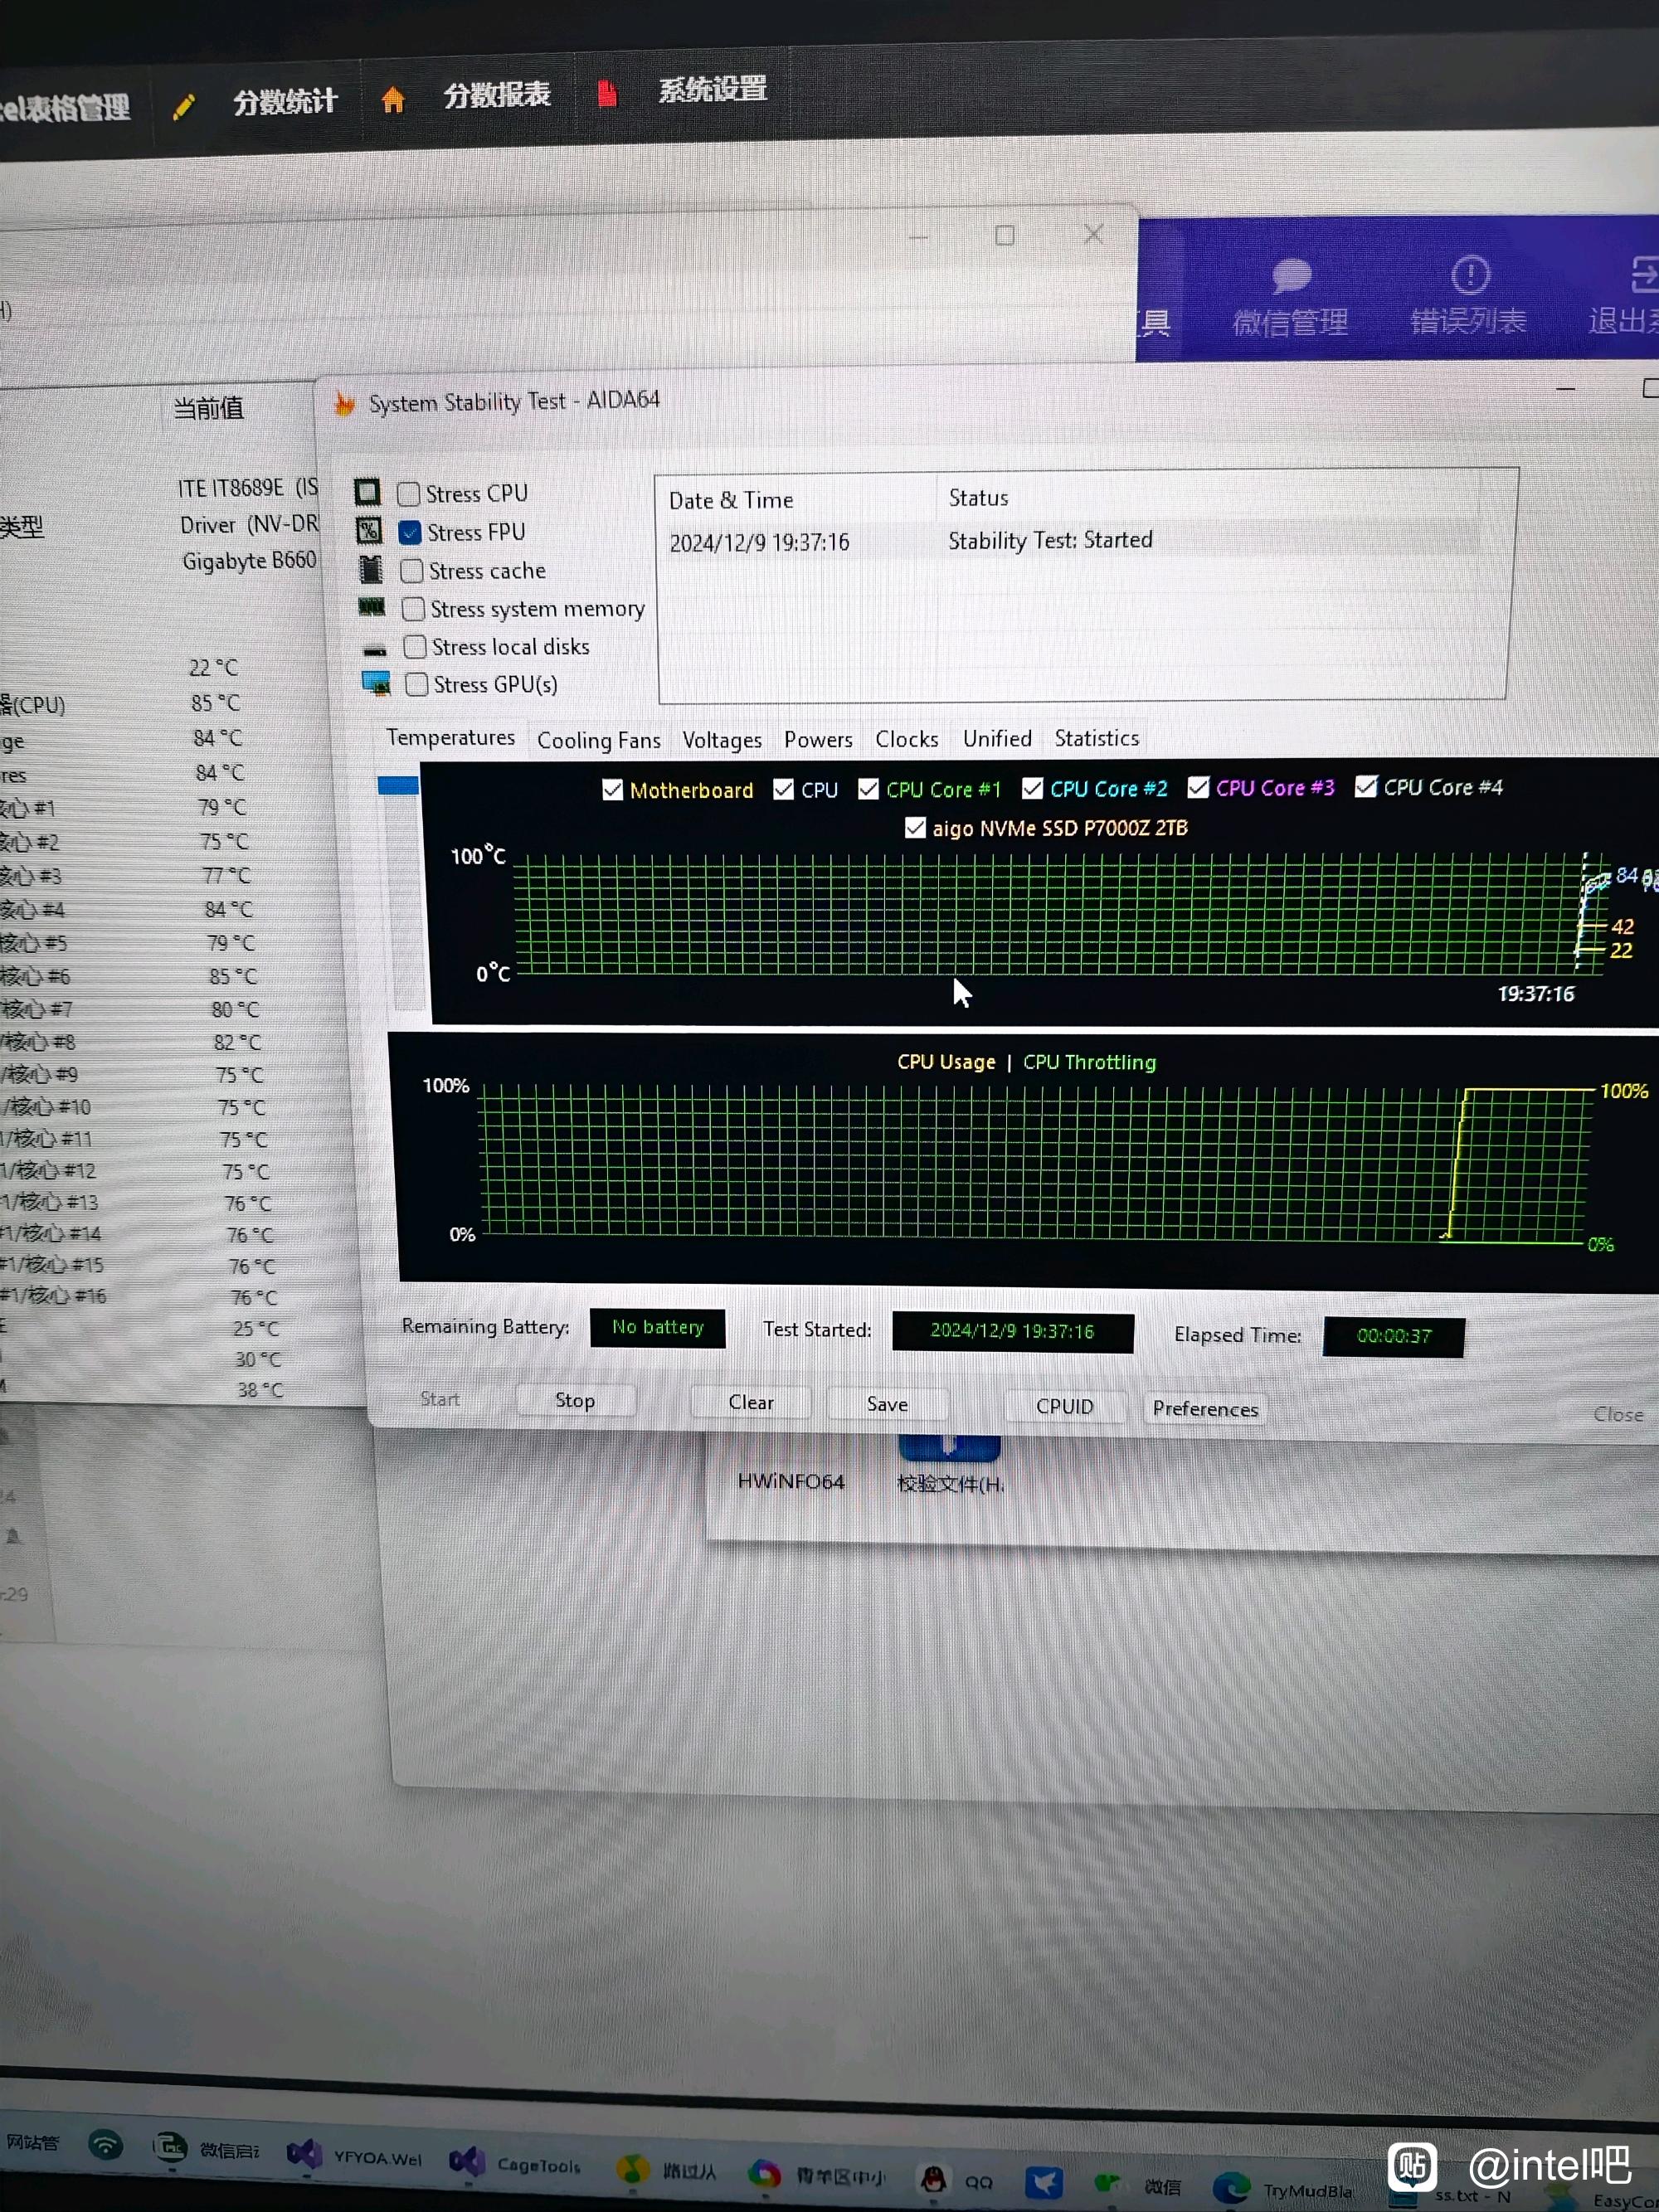Screen dimensions: 1659x2212
Task: Open the Unified tab
Action: point(997,739)
